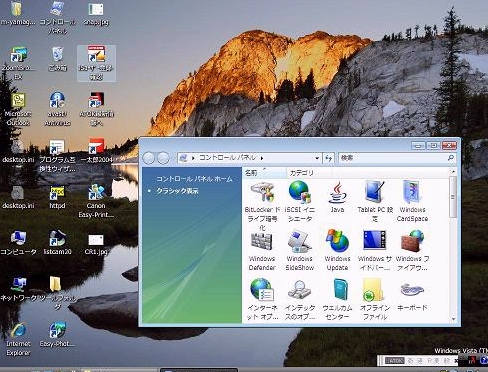
Task: Open the address bar history dropdown
Action: (x=317, y=158)
